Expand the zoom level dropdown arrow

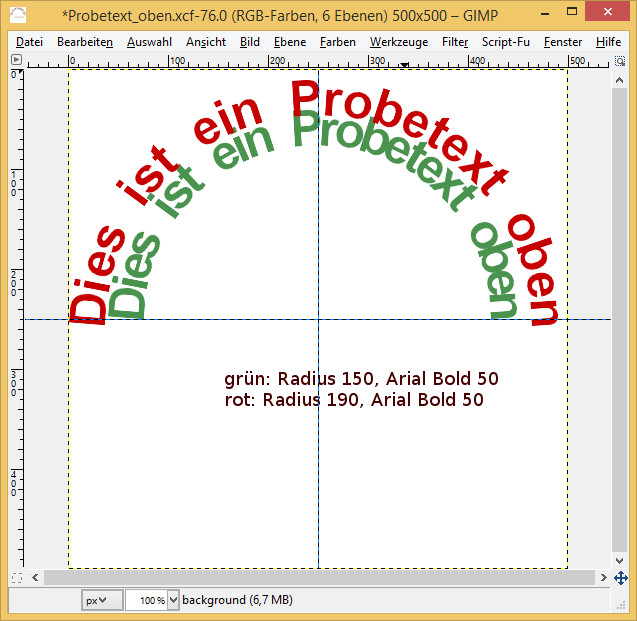(173, 600)
